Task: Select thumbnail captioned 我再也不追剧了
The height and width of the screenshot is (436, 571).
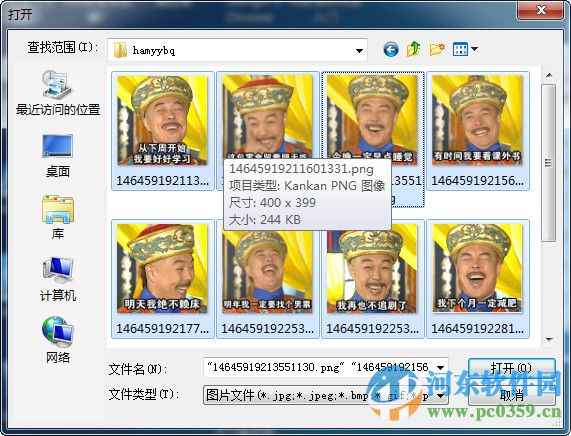Action: [x=372, y=271]
